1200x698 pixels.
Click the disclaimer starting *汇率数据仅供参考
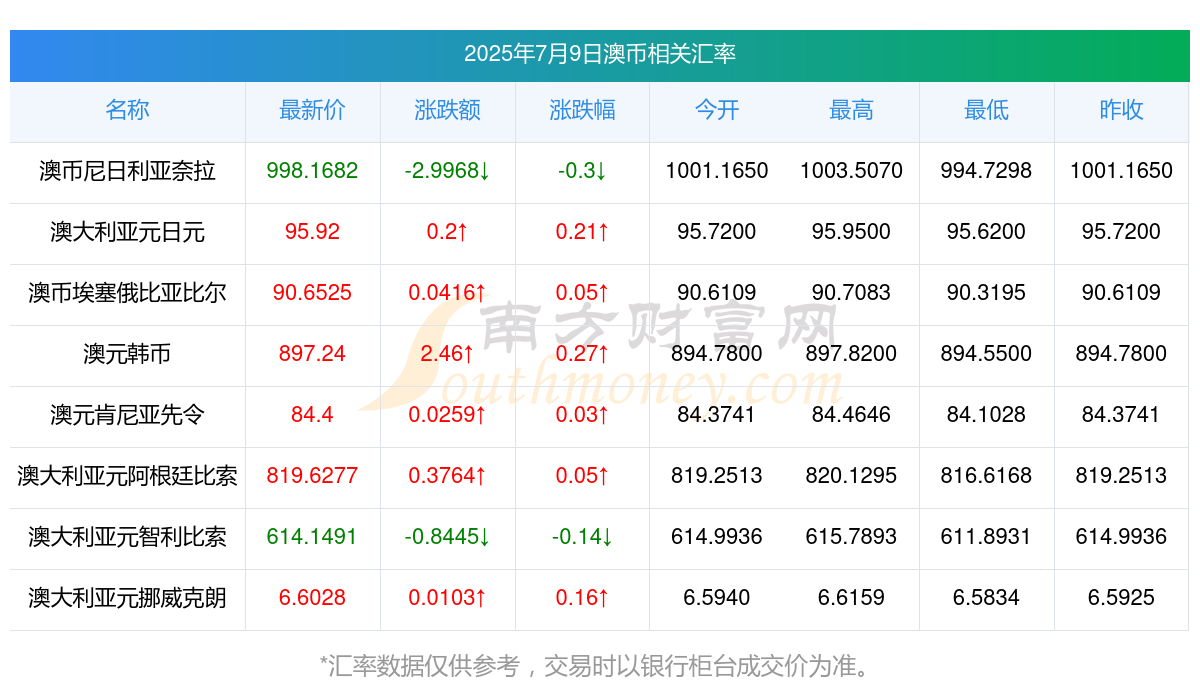tap(600, 666)
